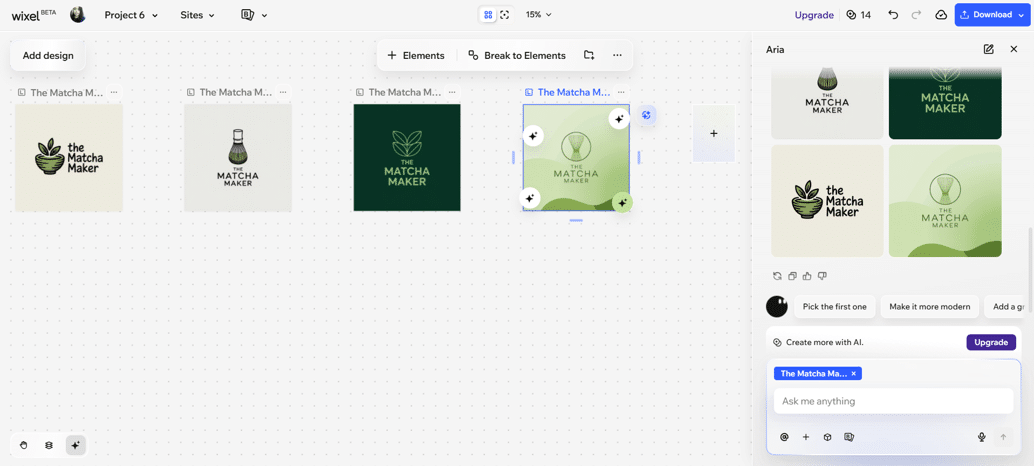The width and height of the screenshot is (1034, 466).
Task: Click Break to Elements
Action: [517, 55]
